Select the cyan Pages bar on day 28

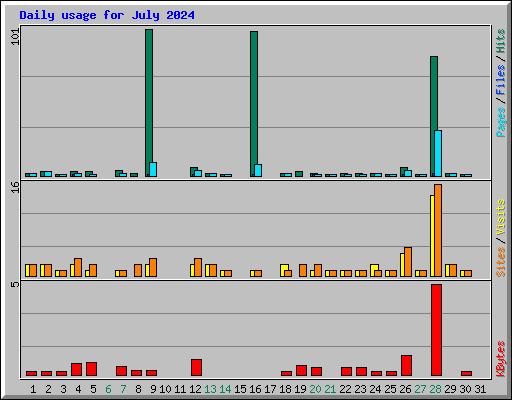(438, 153)
